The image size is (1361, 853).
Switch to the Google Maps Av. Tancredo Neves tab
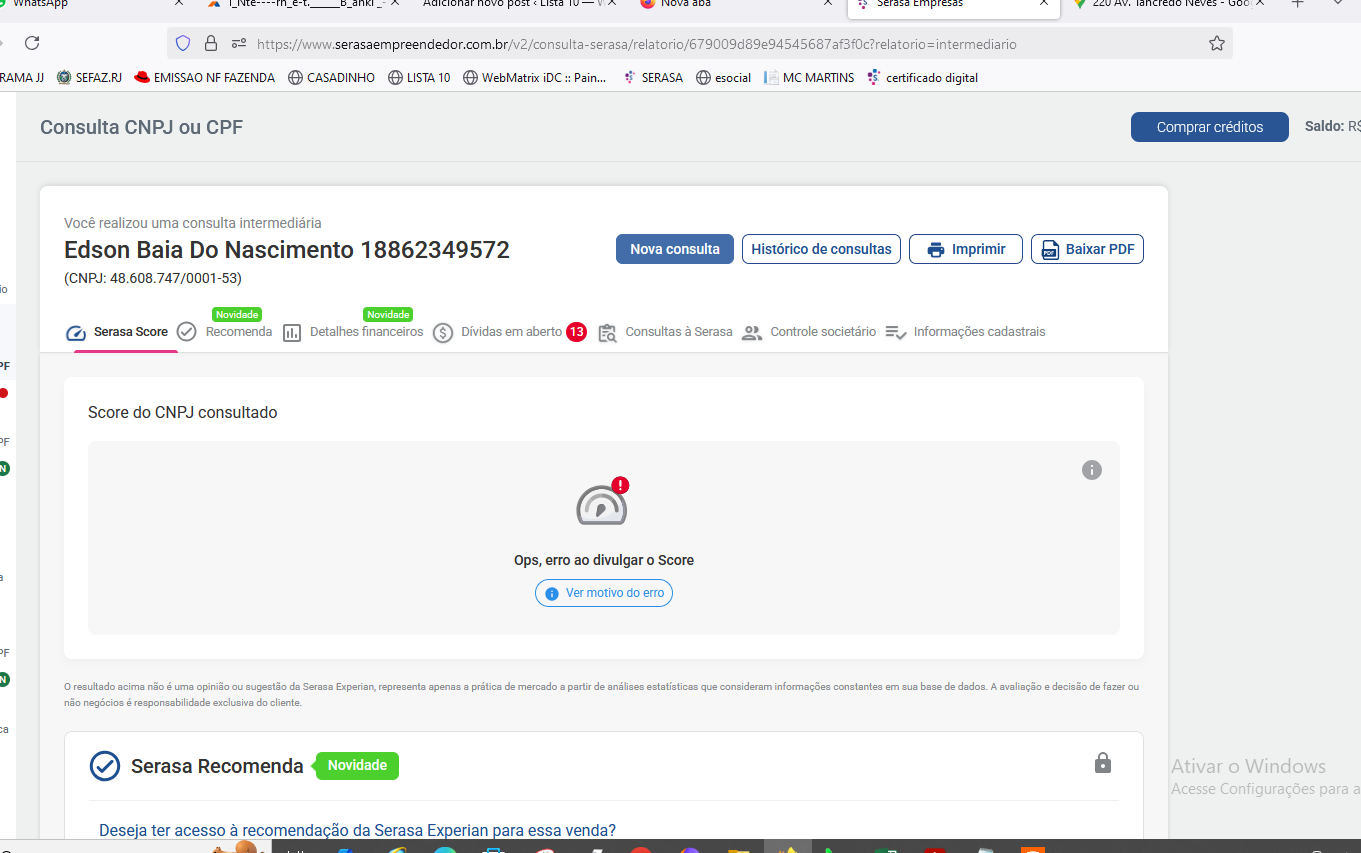1170,4
